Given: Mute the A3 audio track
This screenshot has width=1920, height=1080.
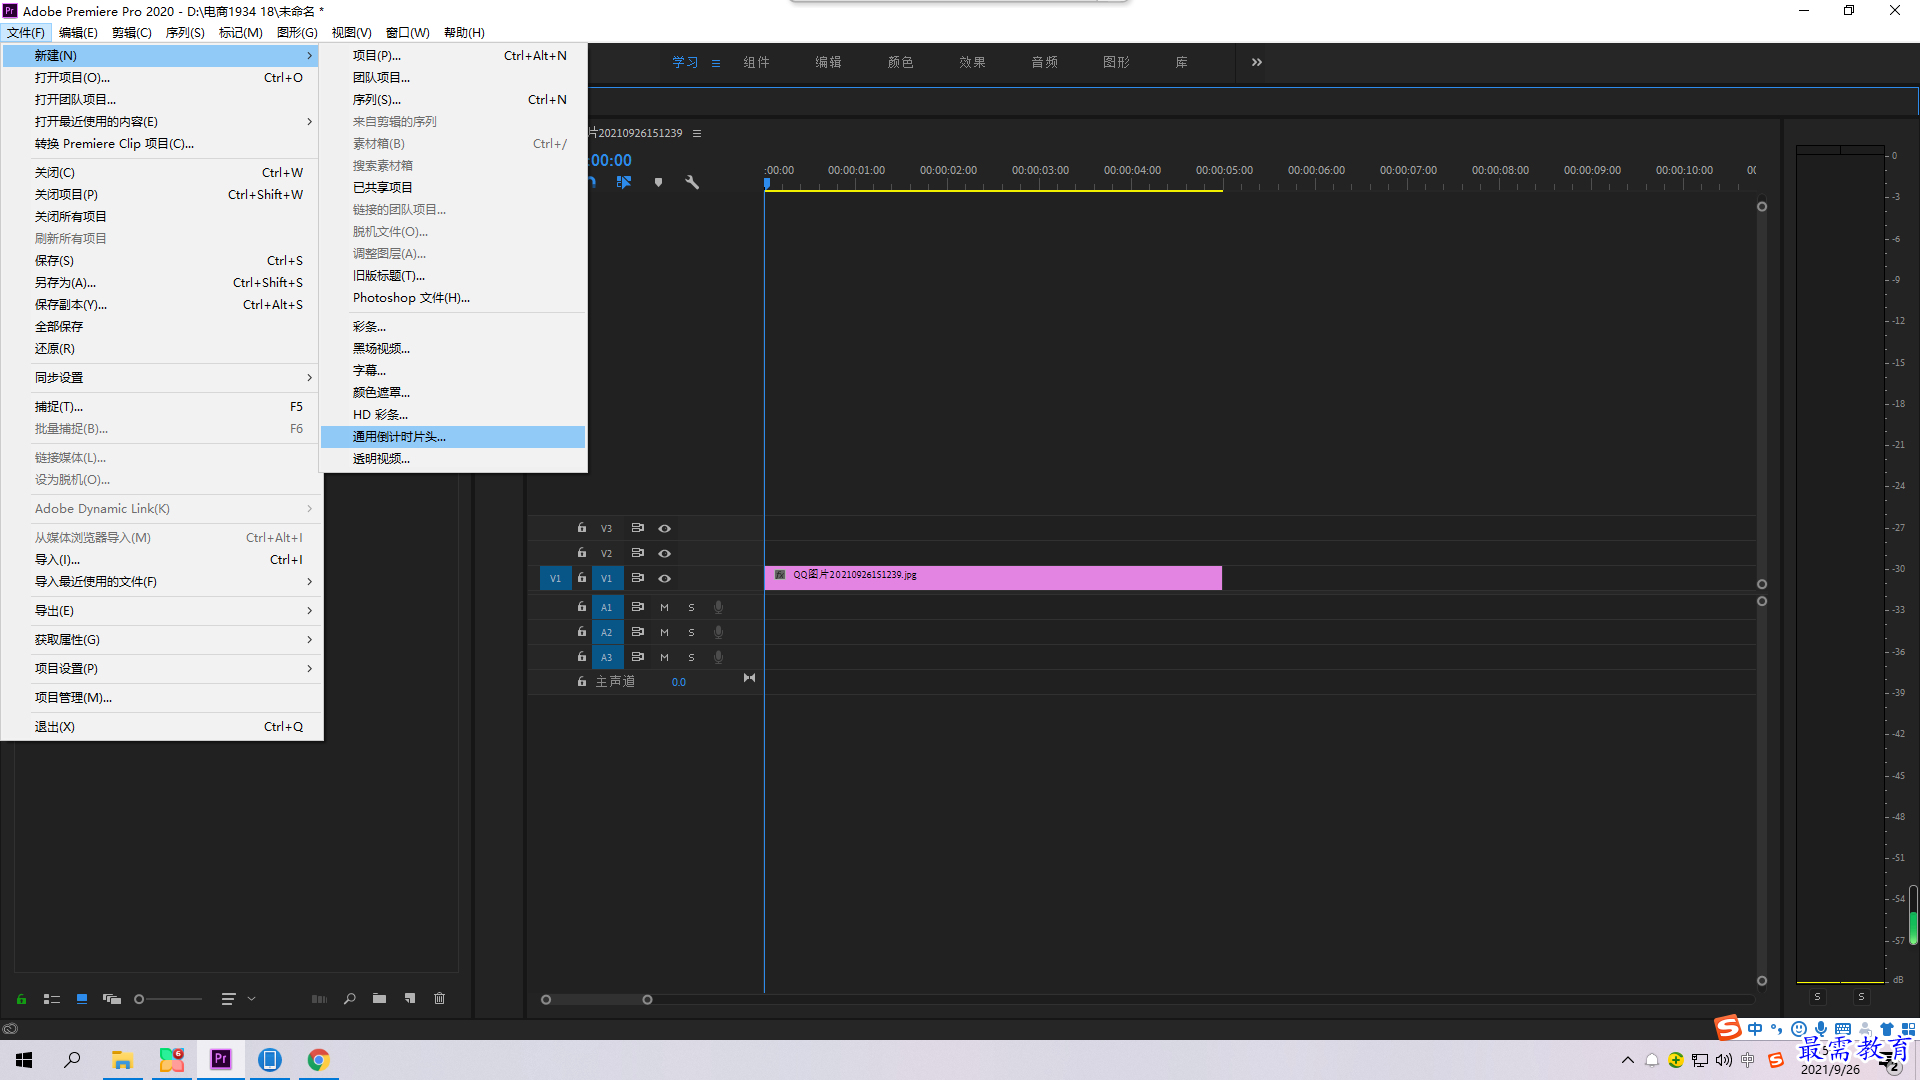Looking at the screenshot, I should (664, 657).
